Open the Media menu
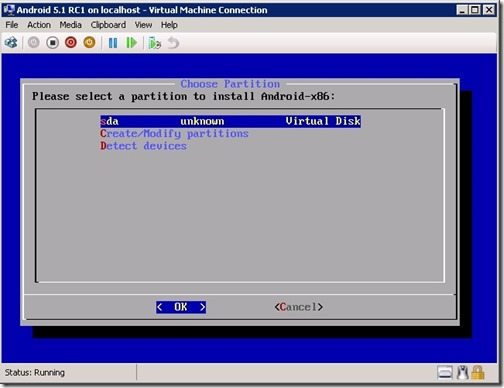The height and width of the screenshot is (388, 504). pyautogui.click(x=70, y=25)
